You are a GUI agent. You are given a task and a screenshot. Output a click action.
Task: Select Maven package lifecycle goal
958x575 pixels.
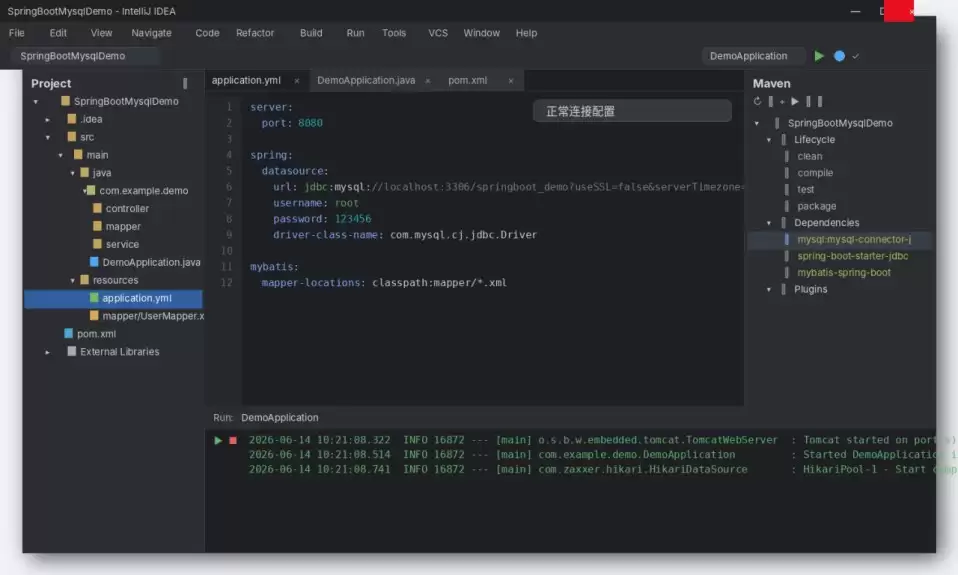[x=816, y=207]
